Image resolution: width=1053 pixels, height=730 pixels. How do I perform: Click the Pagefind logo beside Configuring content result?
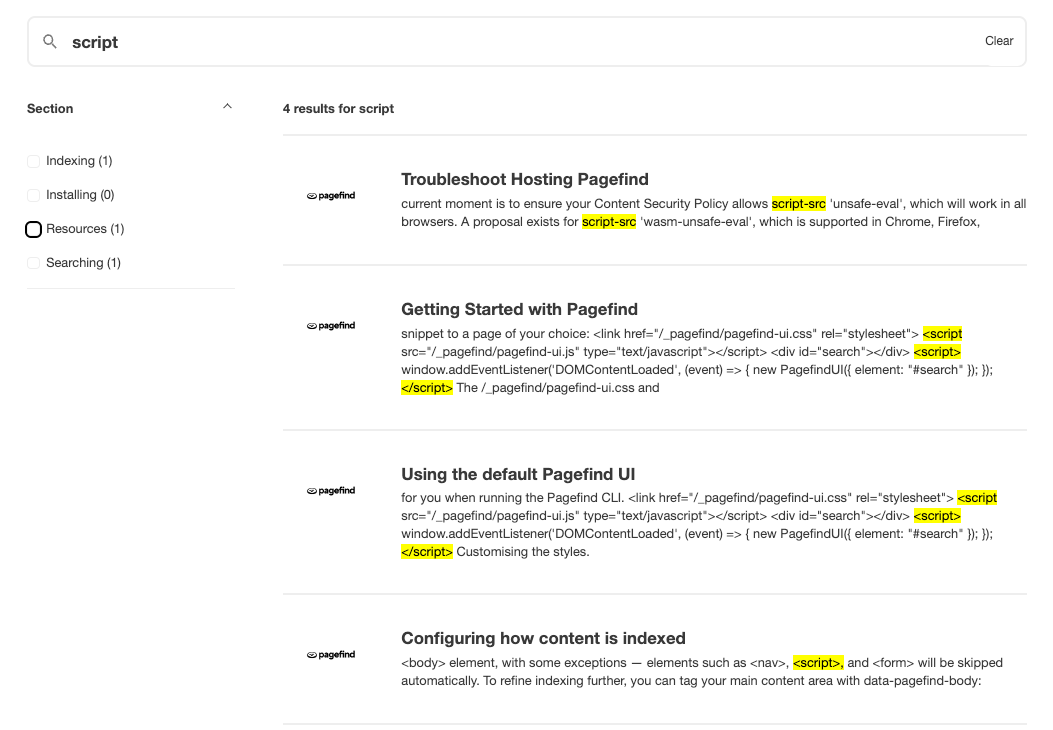coord(331,655)
